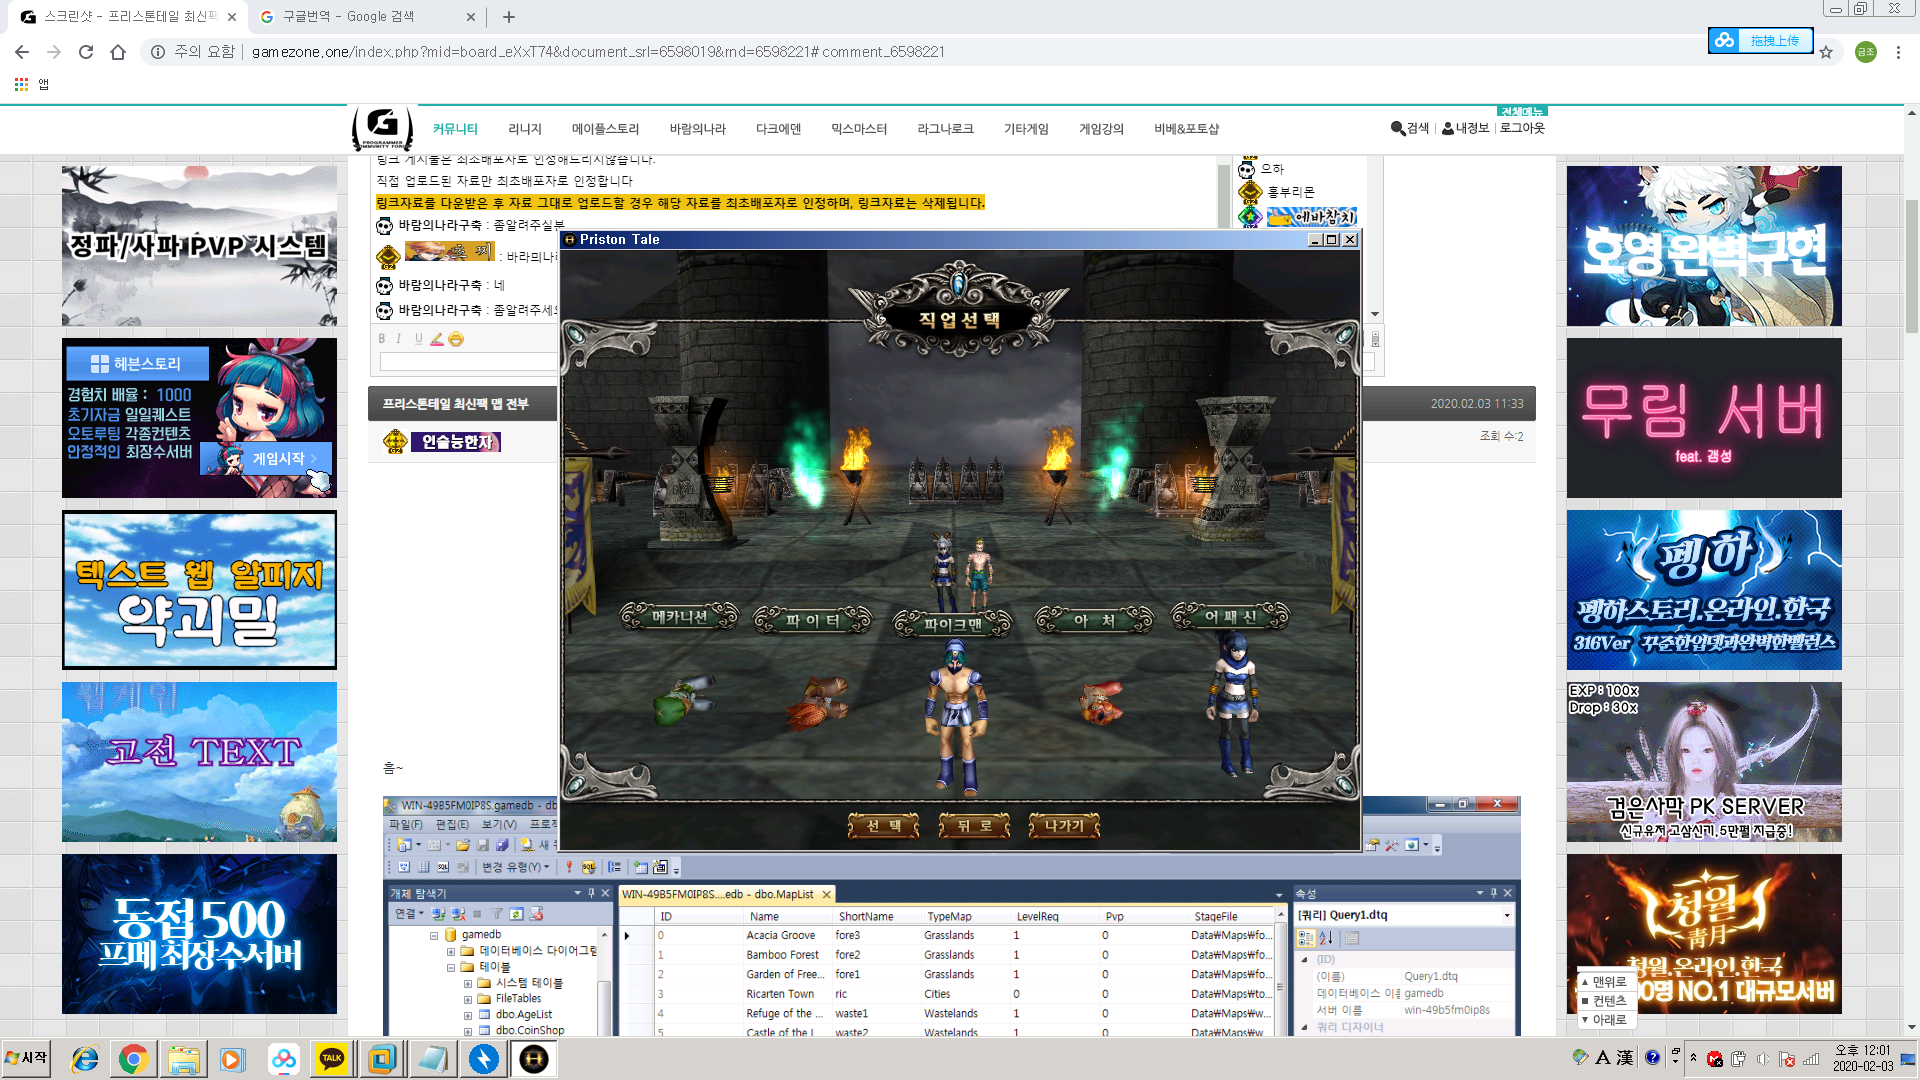The image size is (1920, 1080).
Task: Open the apps grid icon in bookmarks bar
Action: click(21, 85)
